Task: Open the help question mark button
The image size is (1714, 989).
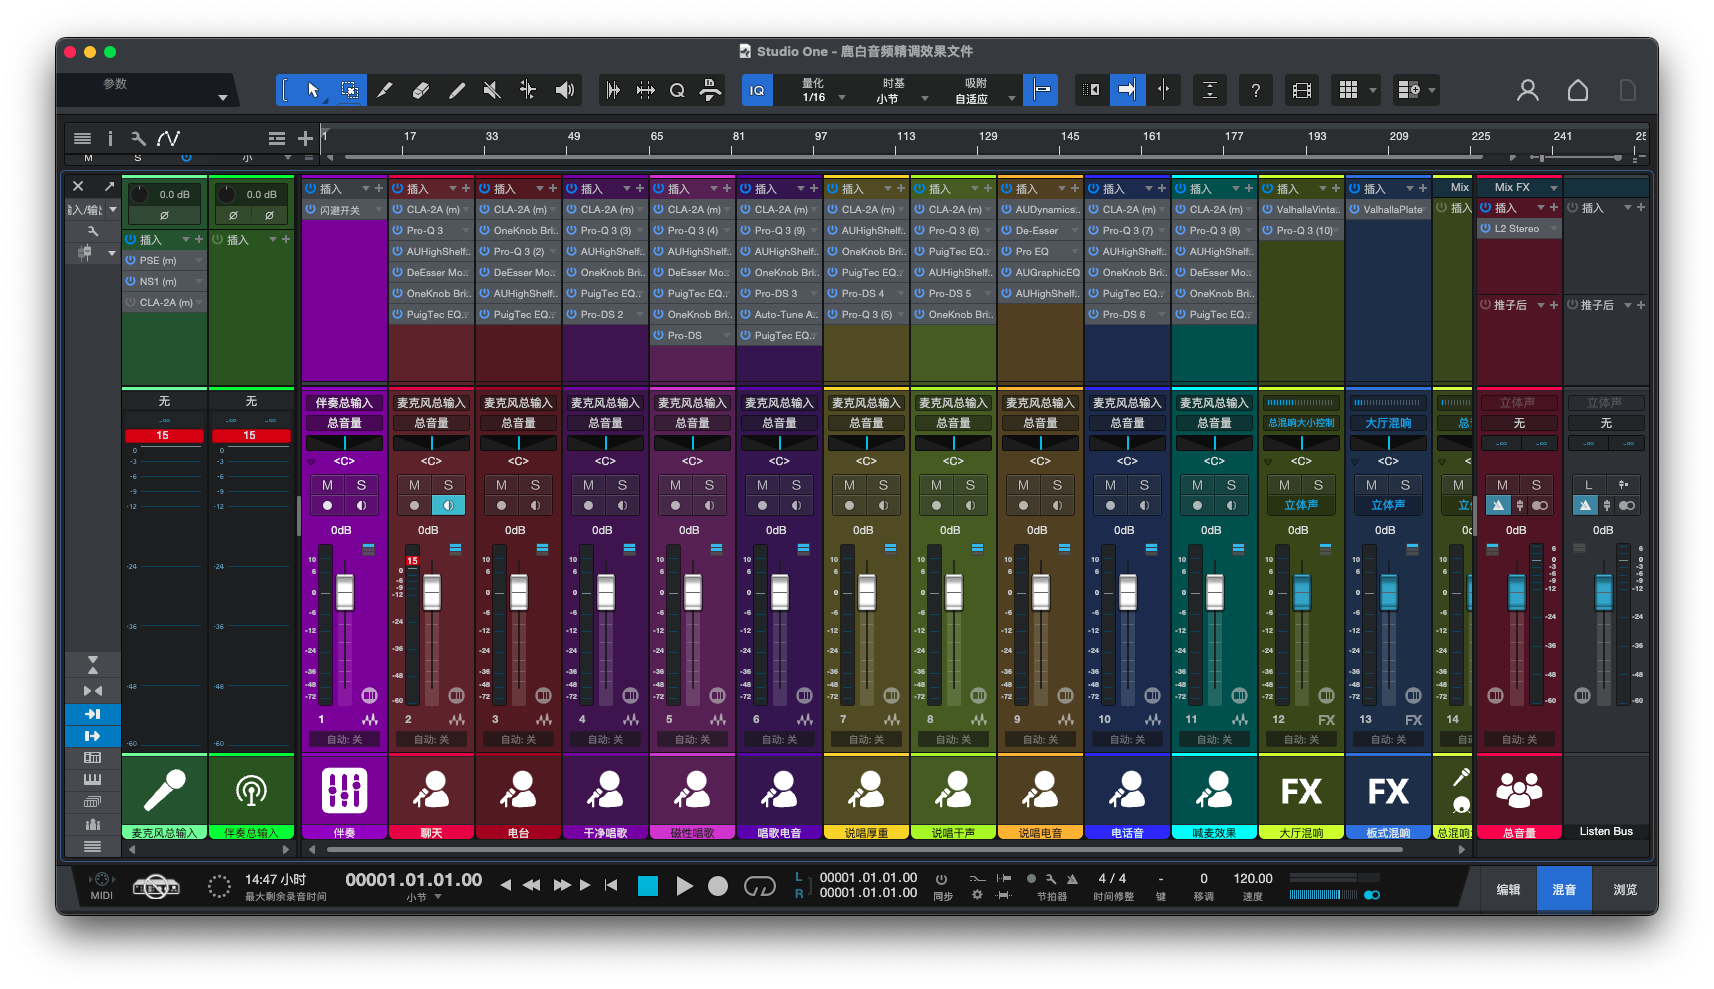Action: [1255, 90]
